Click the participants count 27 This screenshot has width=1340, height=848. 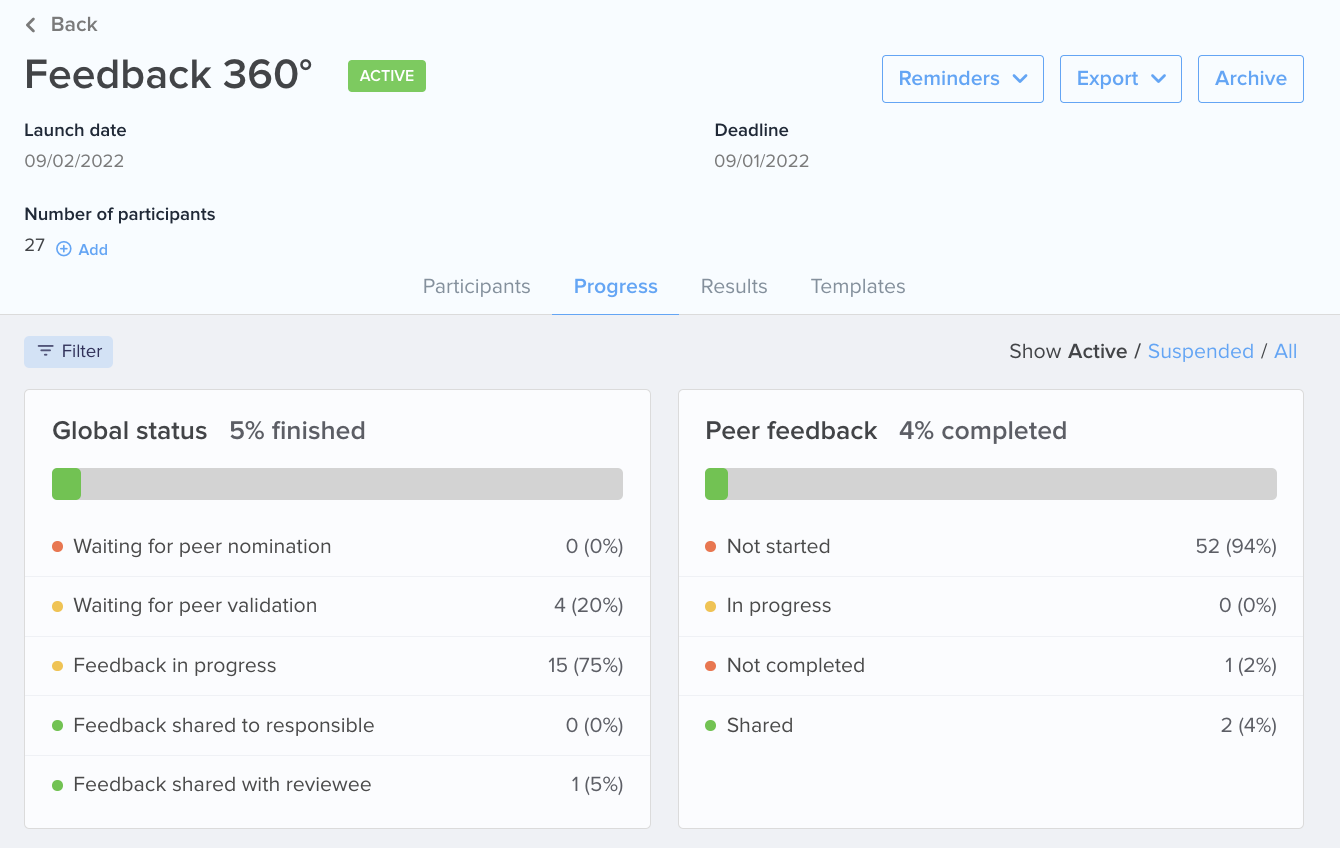34,245
